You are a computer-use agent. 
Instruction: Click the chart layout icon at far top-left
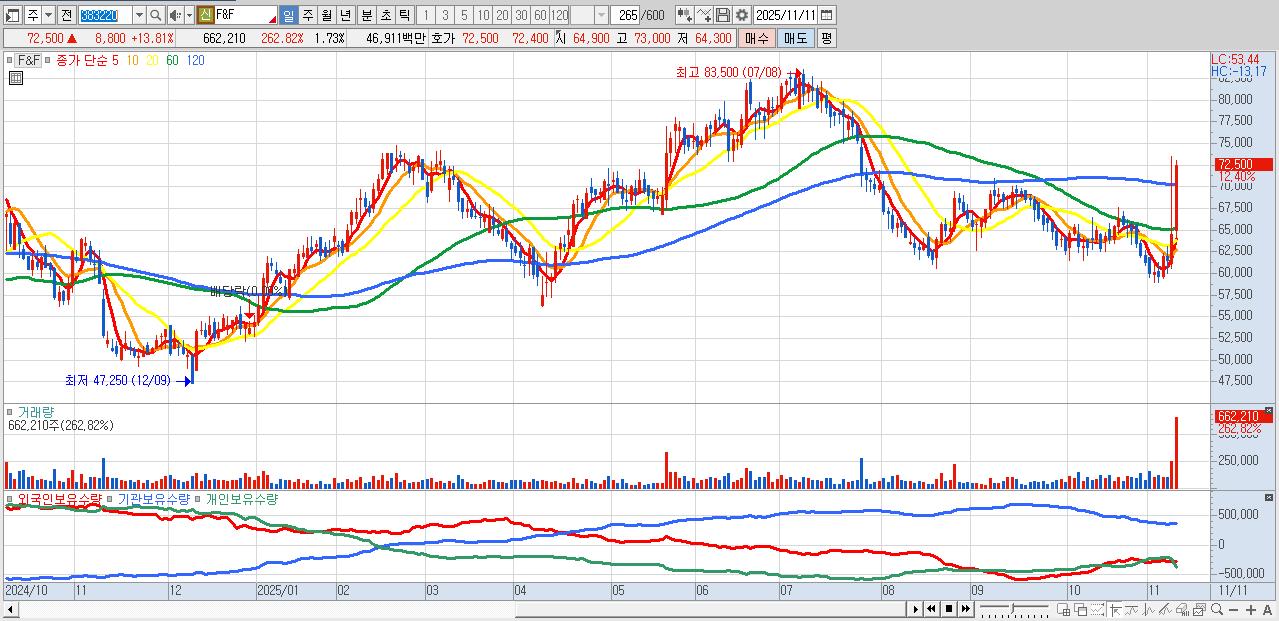tap(12, 15)
